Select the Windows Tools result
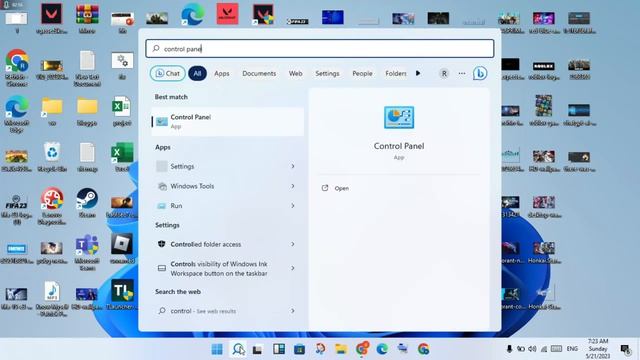This screenshot has height=360, width=640. coord(227,186)
